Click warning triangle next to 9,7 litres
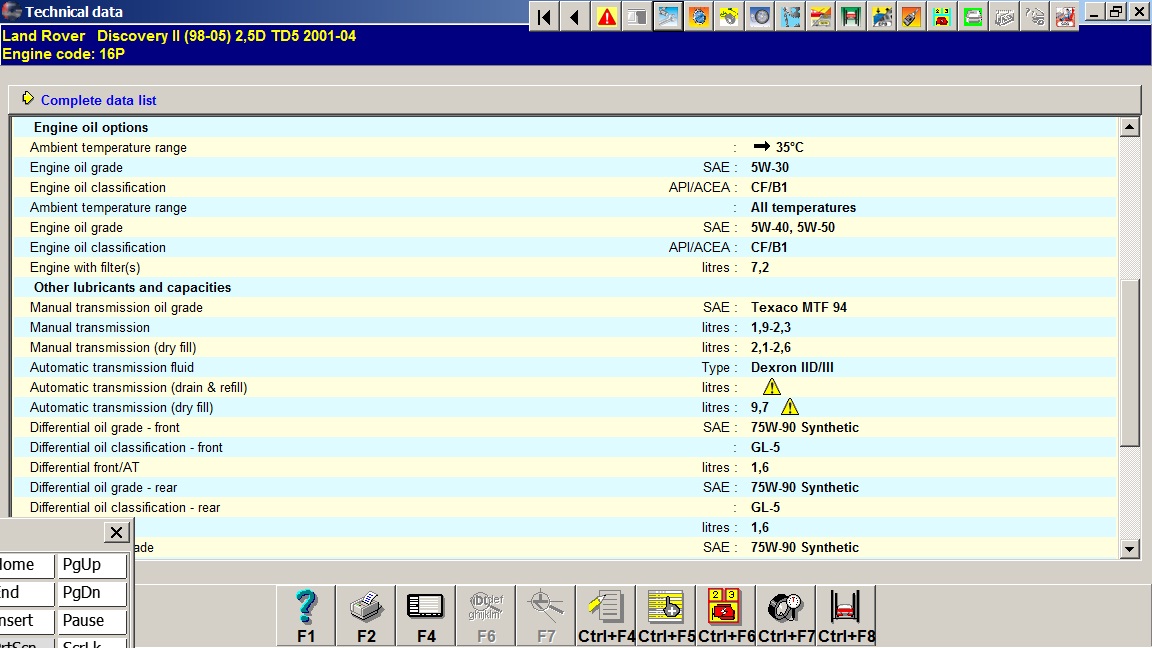The width and height of the screenshot is (1152, 648). coord(790,407)
